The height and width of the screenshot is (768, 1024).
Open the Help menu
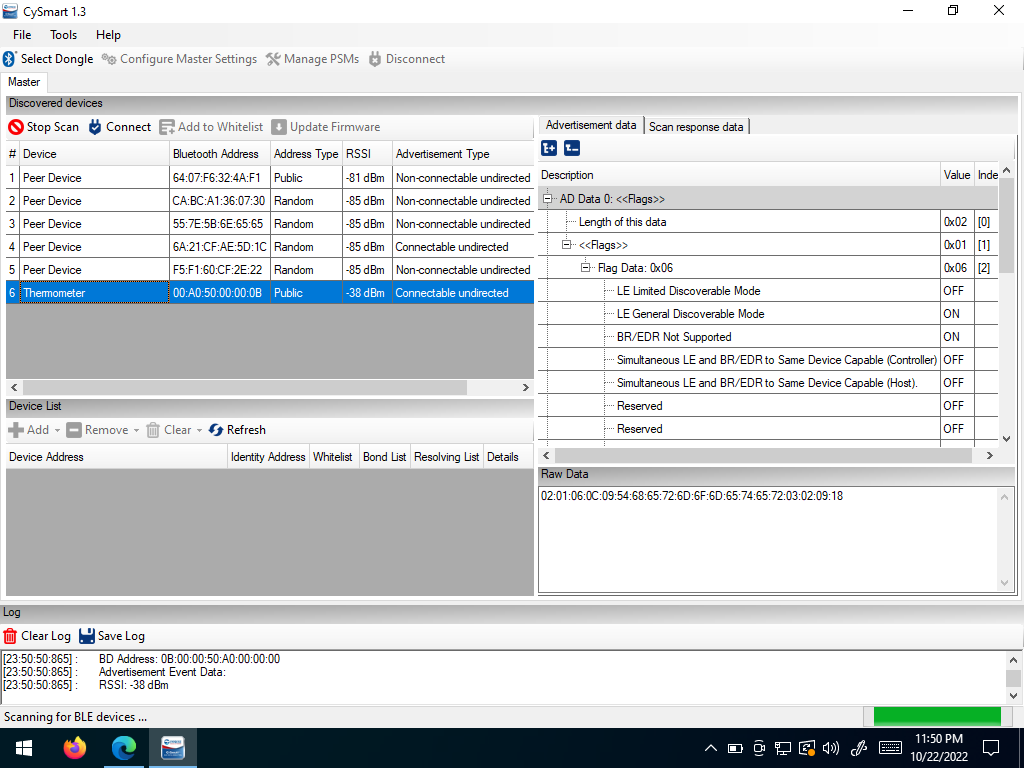point(108,35)
